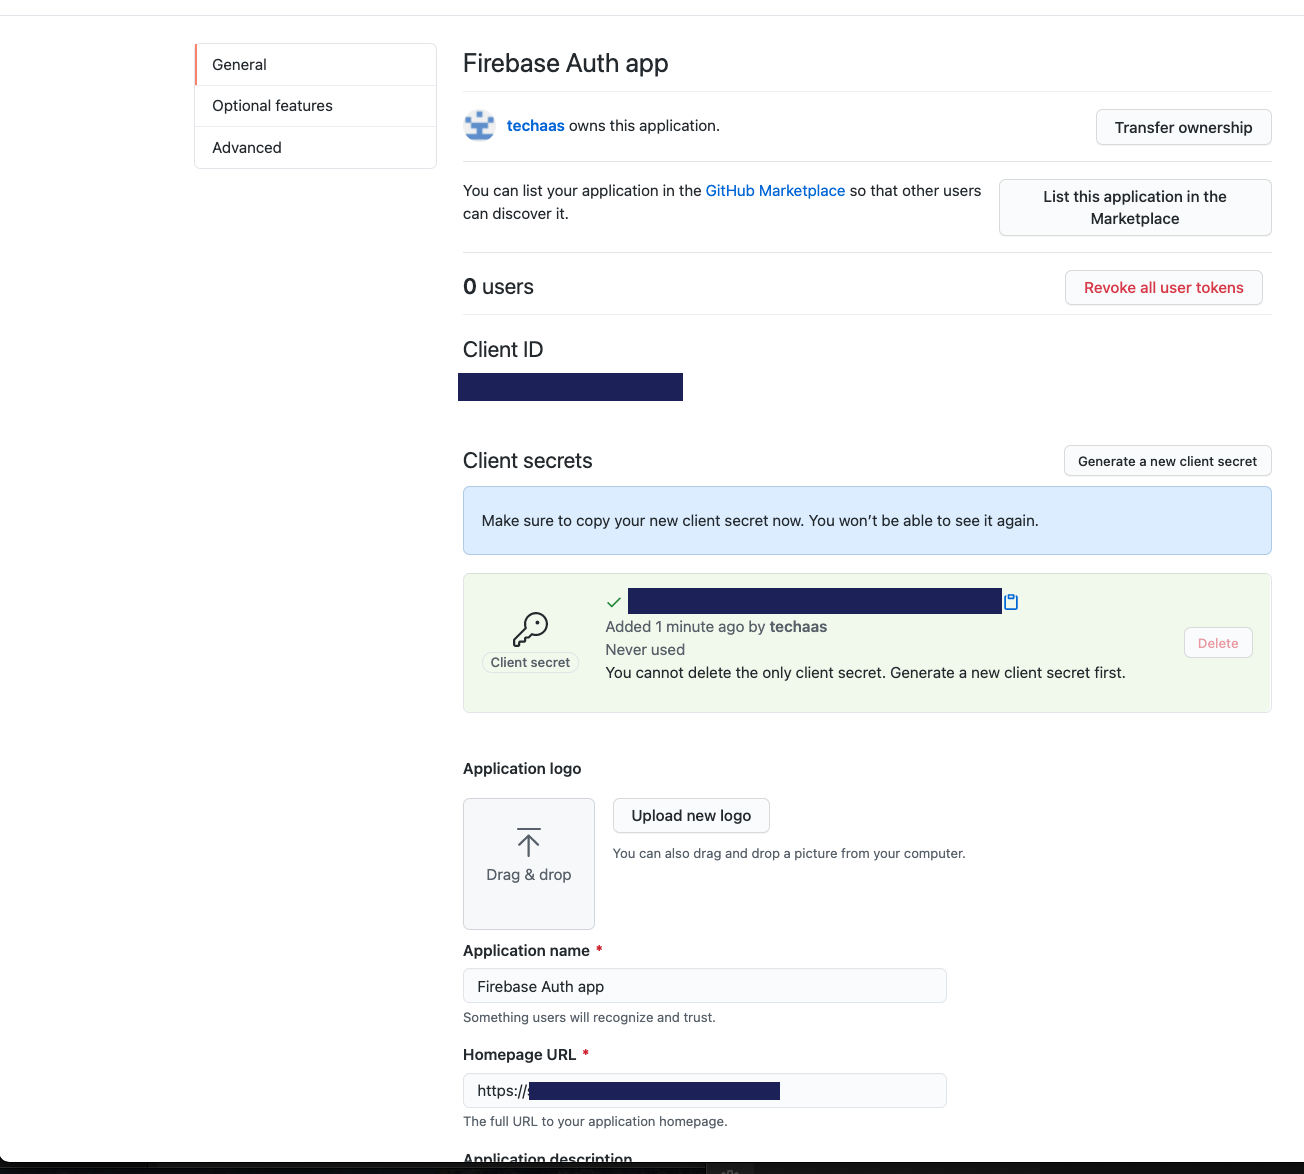Open the techaas owner profile link

[x=536, y=126]
